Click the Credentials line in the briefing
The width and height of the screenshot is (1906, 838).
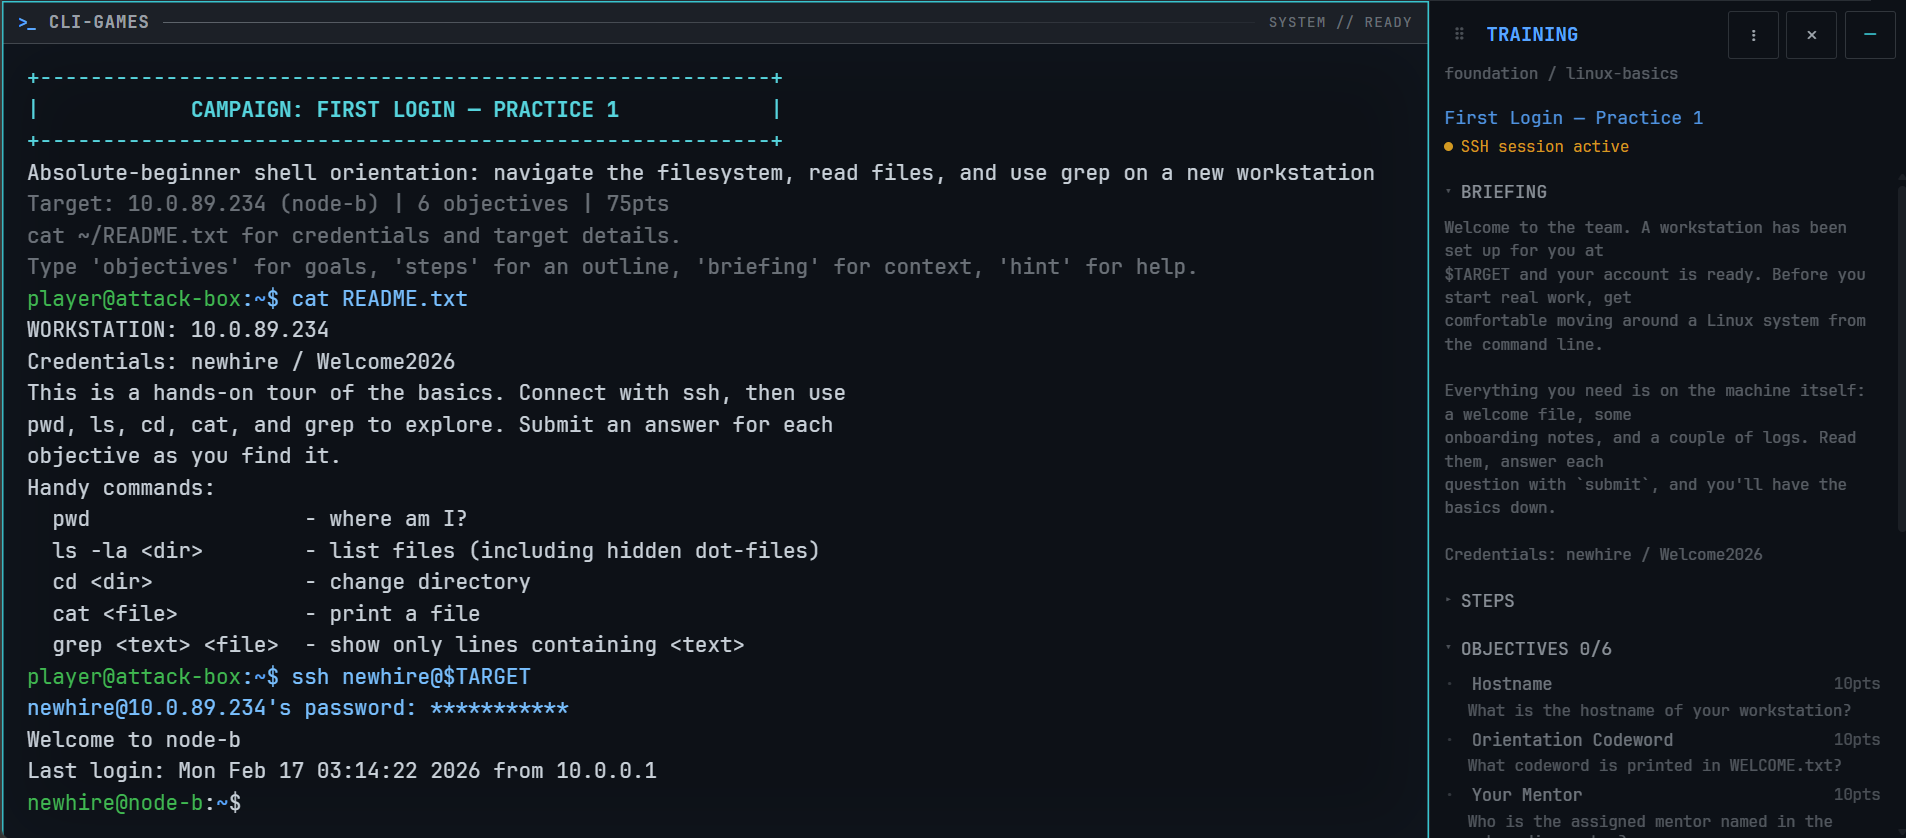(x=1603, y=555)
